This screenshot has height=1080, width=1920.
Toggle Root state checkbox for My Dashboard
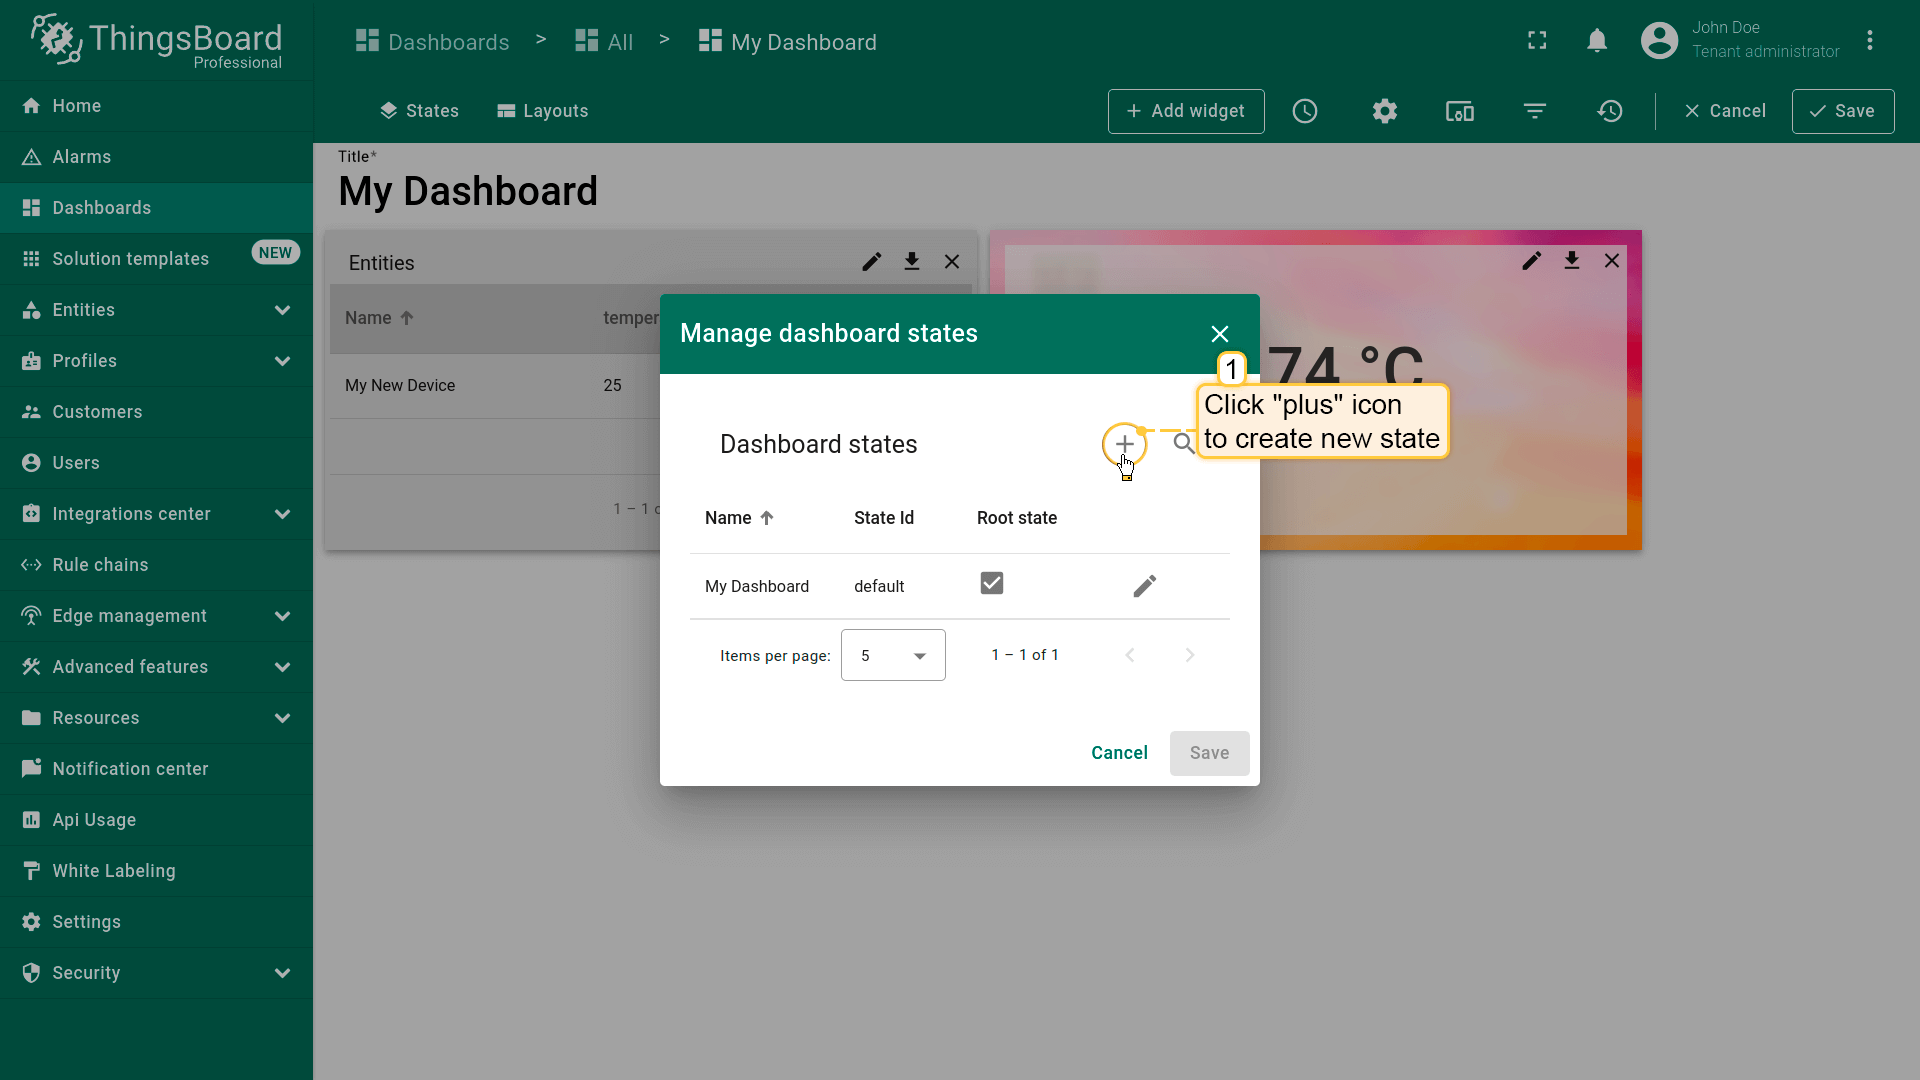(991, 583)
